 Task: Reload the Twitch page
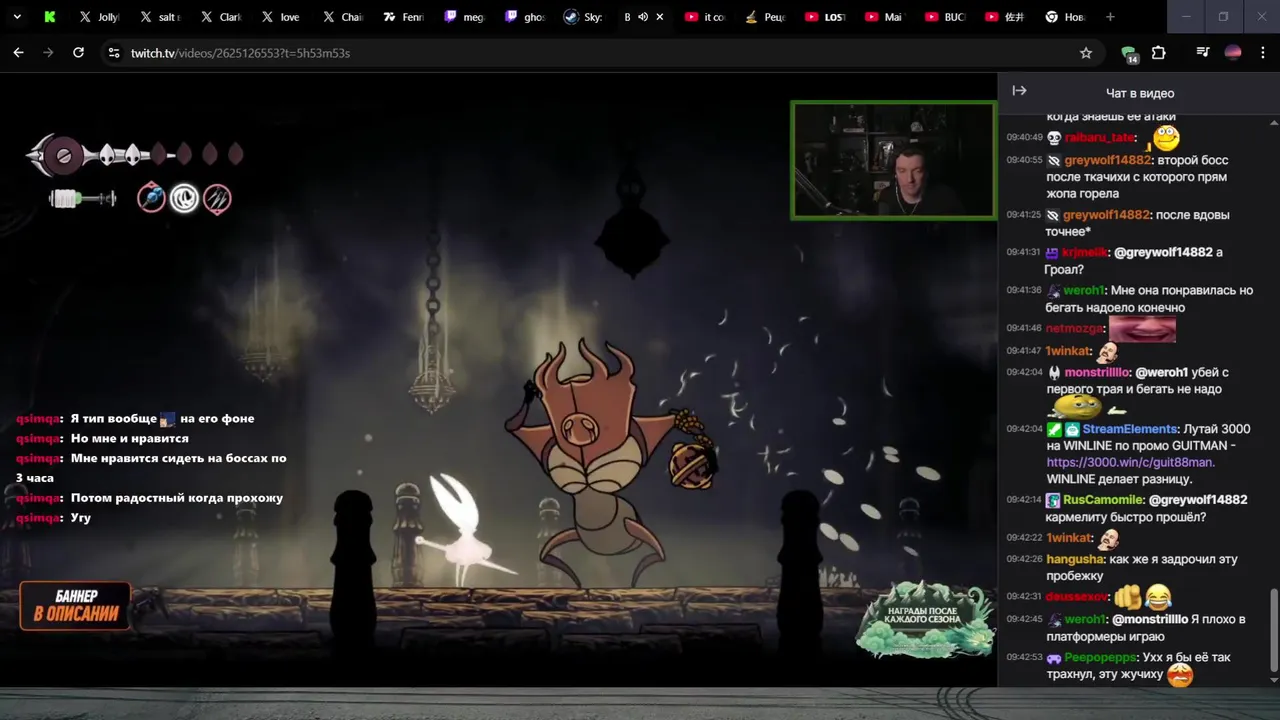(x=78, y=53)
